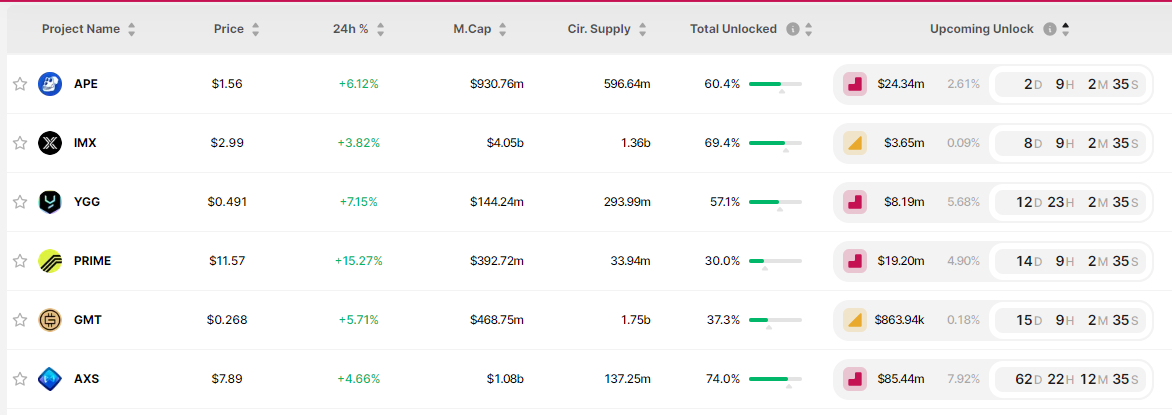This screenshot has width=1172, height=415.
Task: Click the Upcoming Unlock column header
Action: coord(982,29)
